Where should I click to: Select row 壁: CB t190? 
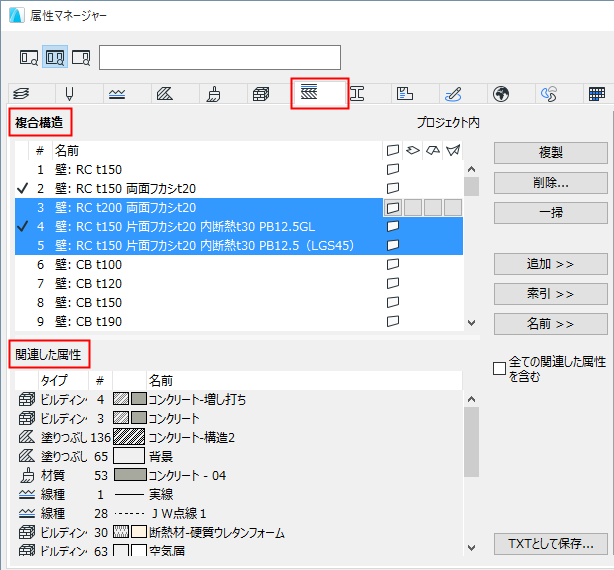pyautogui.click(x=239, y=321)
